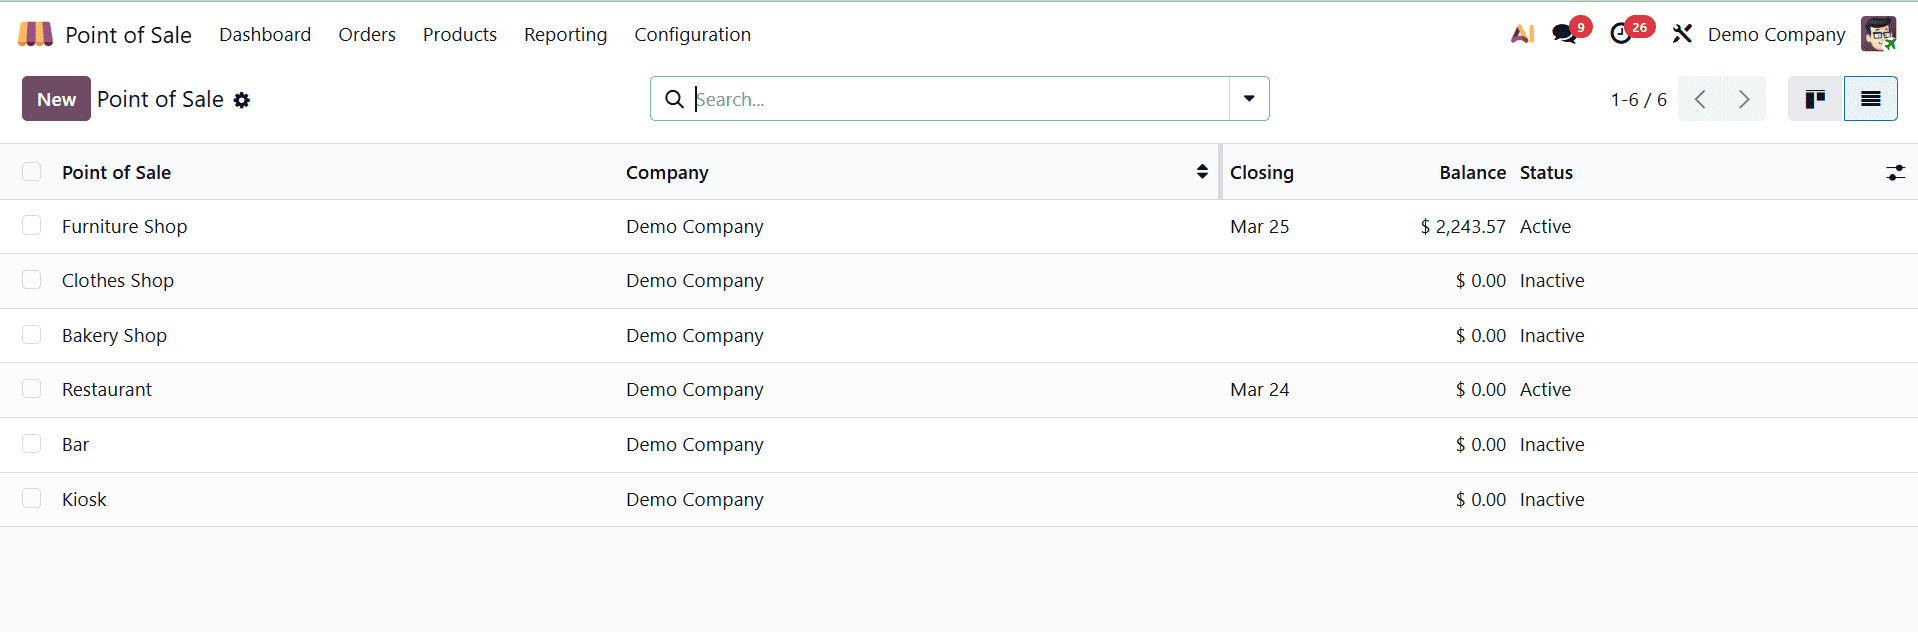Open the Reporting menu
The height and width of the screenshot is (632, 1918).
565,34
